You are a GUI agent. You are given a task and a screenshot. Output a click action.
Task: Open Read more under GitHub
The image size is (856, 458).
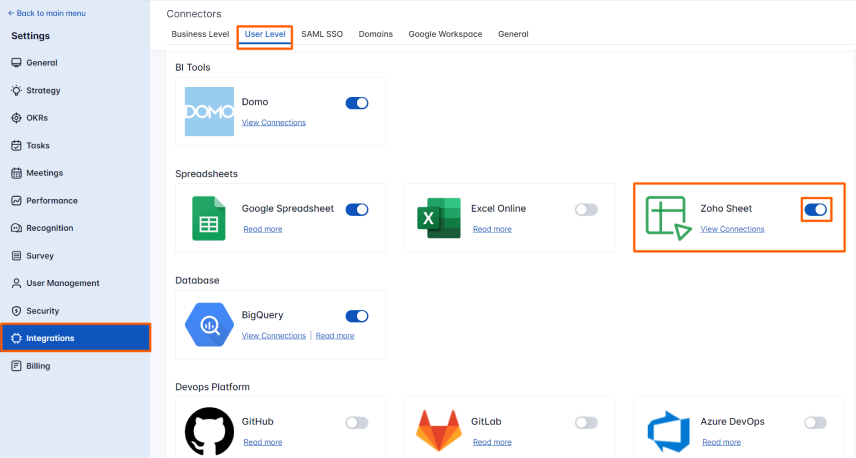[x=263, y=442]
